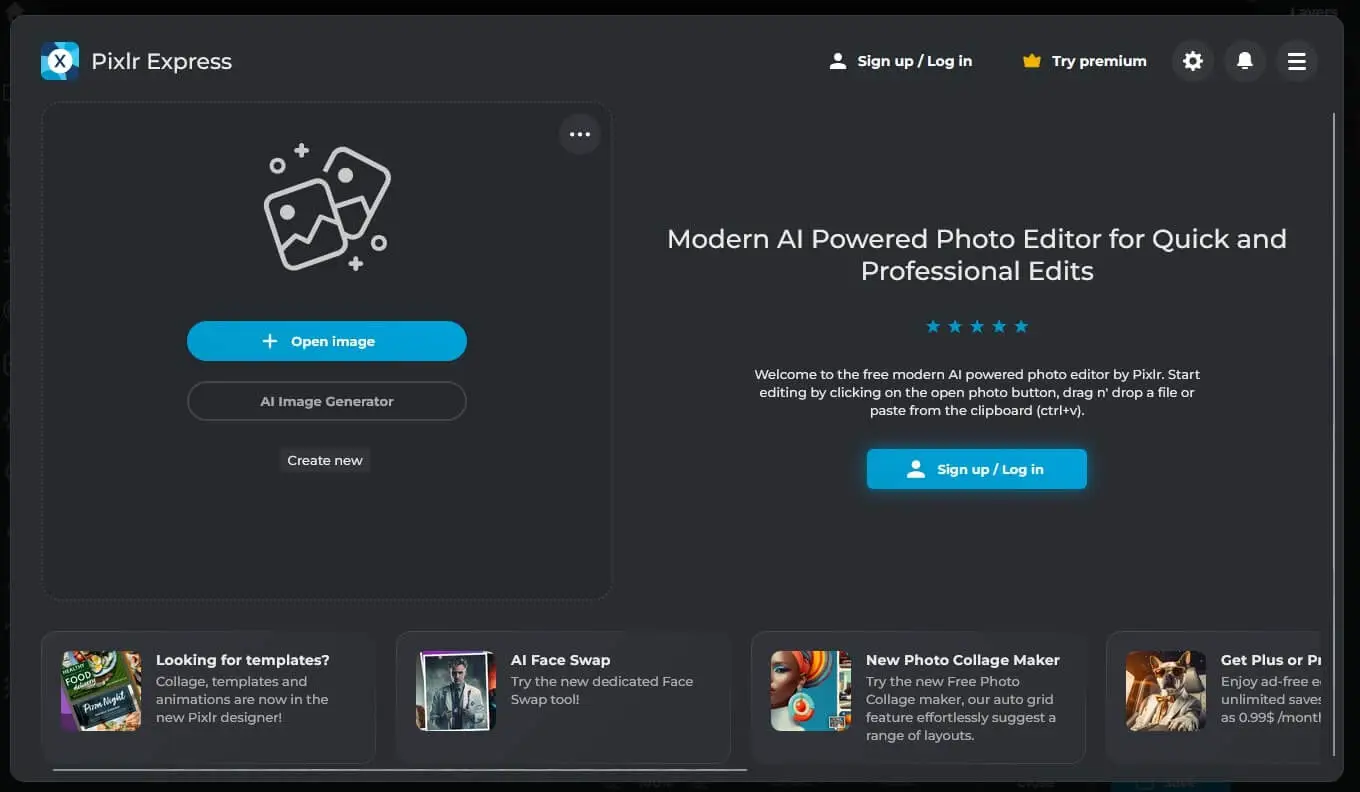Open the three-dots more options button
The width and height of the screenshot is (1360, 792).
point(580,134)
